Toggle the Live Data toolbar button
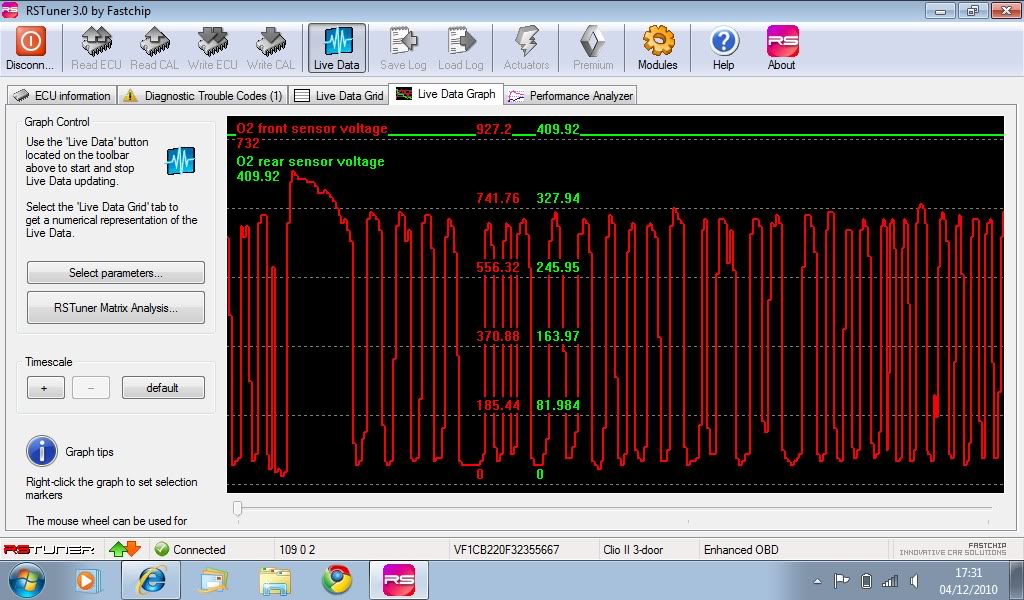1024x600 pixels. (x=336, y=47)
